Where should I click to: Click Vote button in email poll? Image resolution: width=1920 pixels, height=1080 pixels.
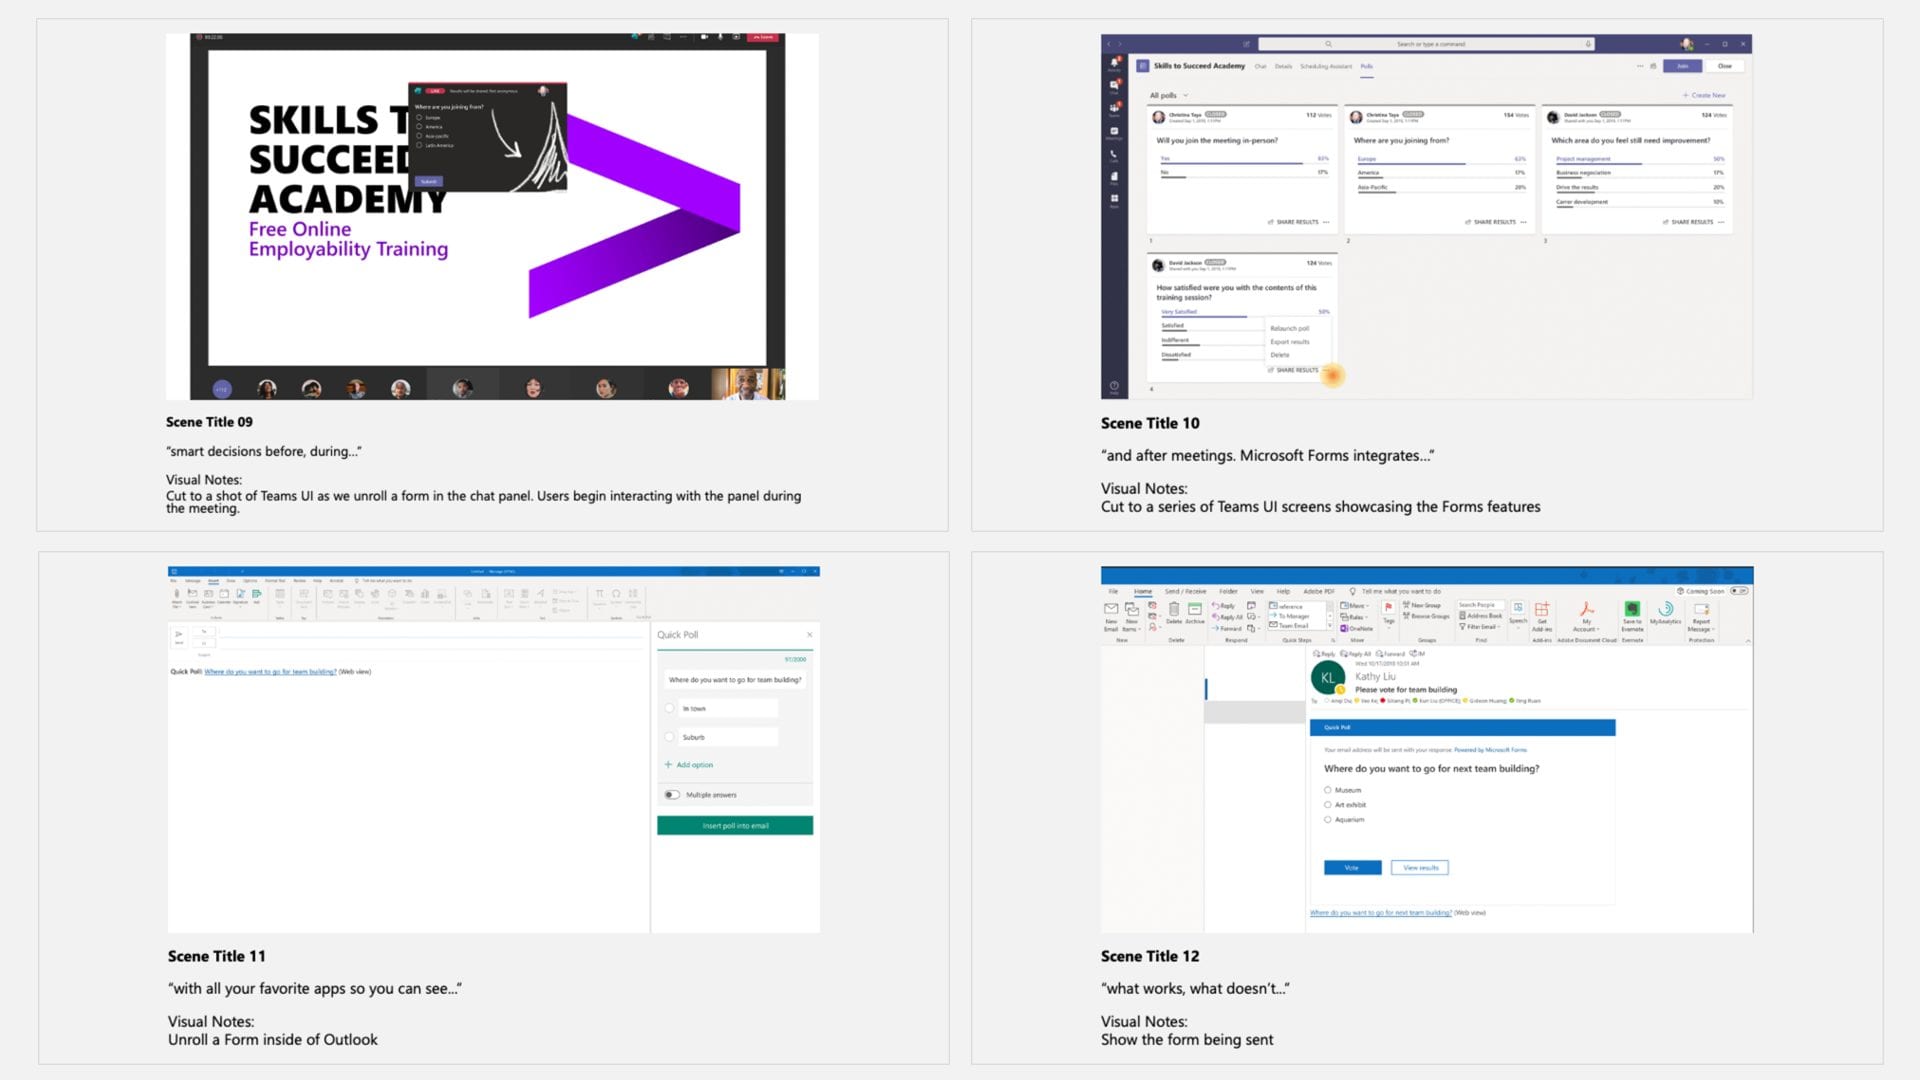(x=1352, y=868)
